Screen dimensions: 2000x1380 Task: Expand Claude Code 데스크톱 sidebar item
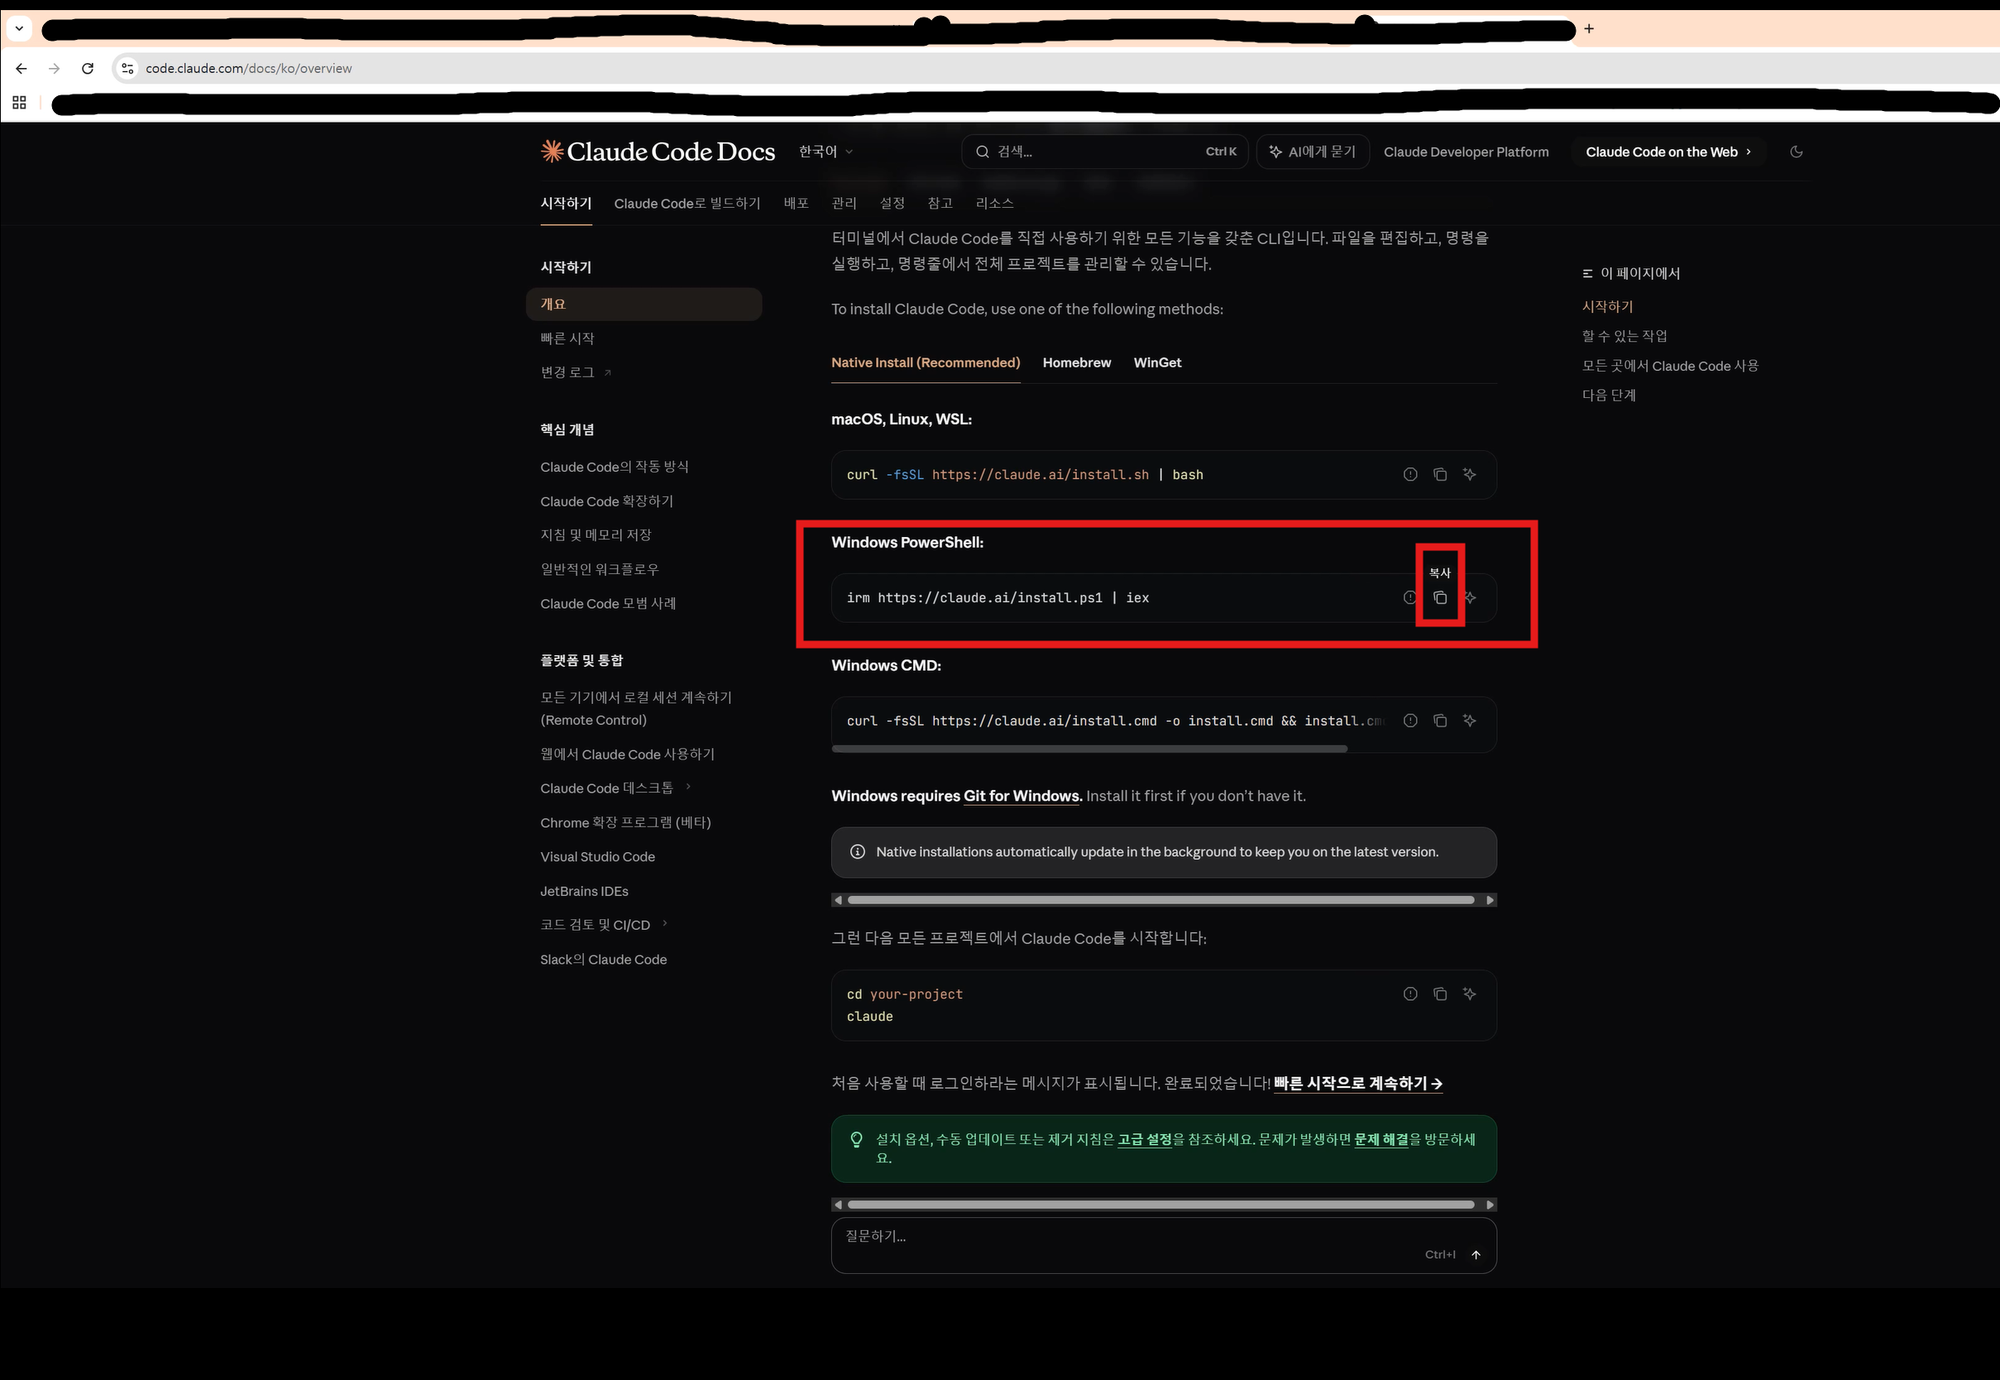[x=688, y=787]
